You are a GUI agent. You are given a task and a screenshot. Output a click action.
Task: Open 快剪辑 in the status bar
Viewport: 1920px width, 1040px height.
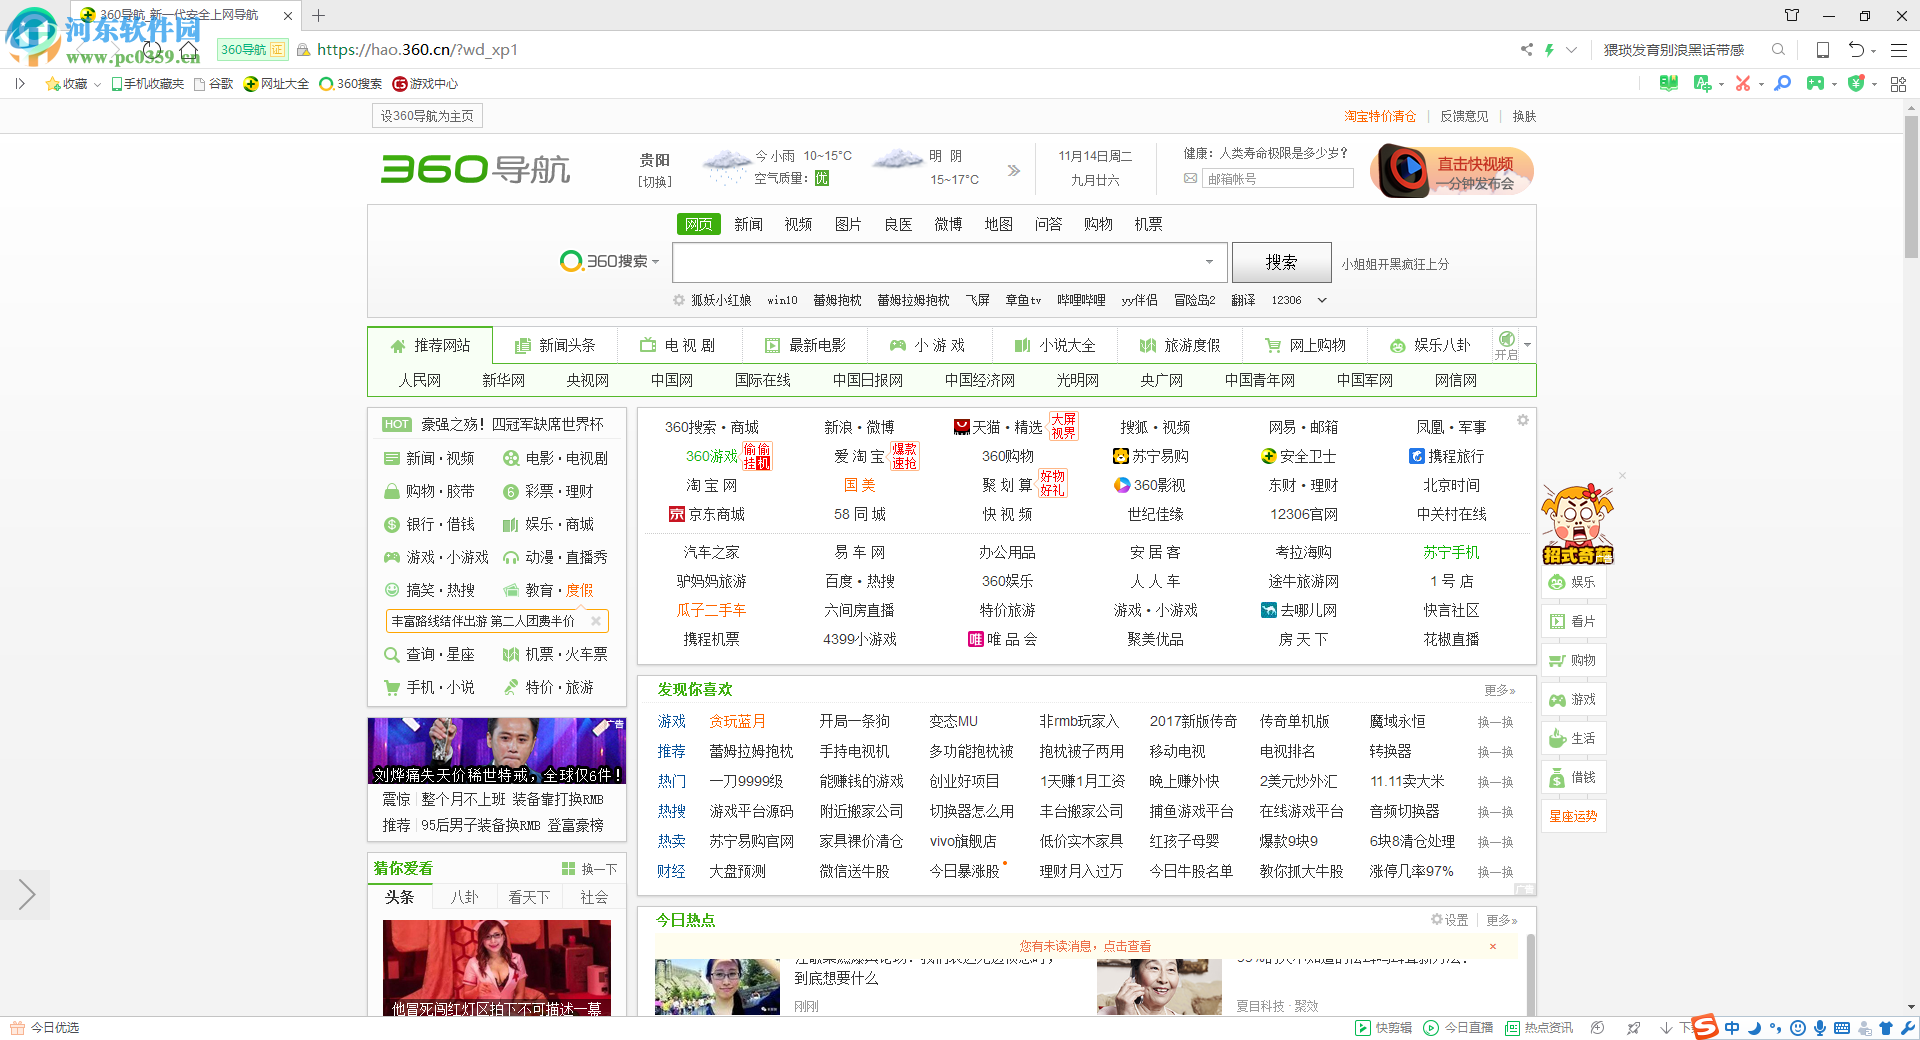pos(1383,1028)
